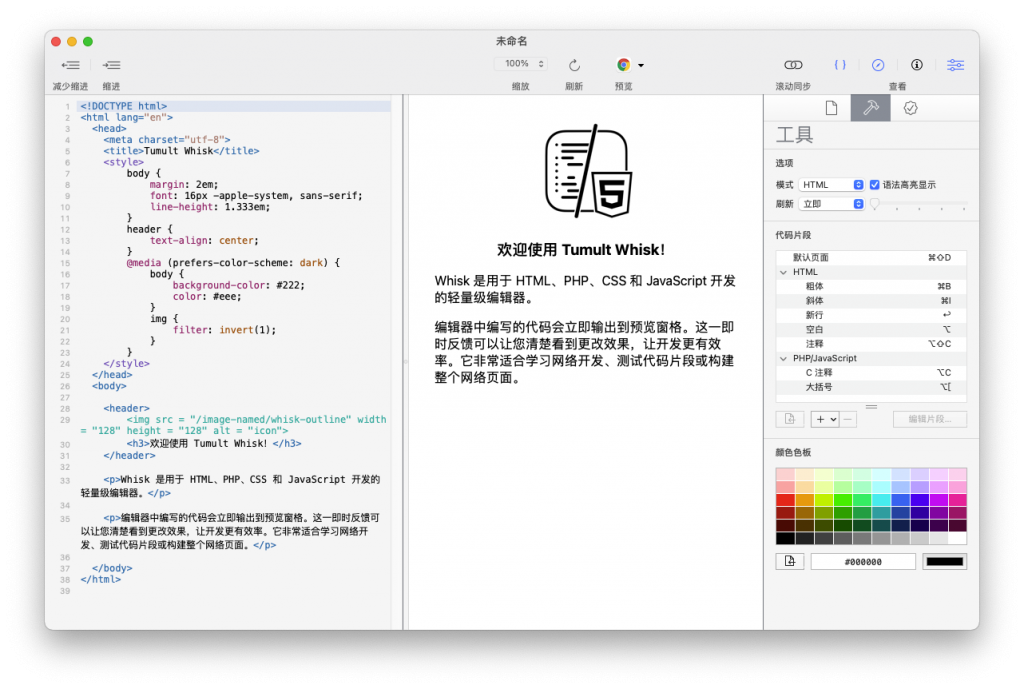Image resolution: width=1024 pixels, height=689 pixels.
Task: Select the 注释 snippet under HTML
Action: pos(871,344)
